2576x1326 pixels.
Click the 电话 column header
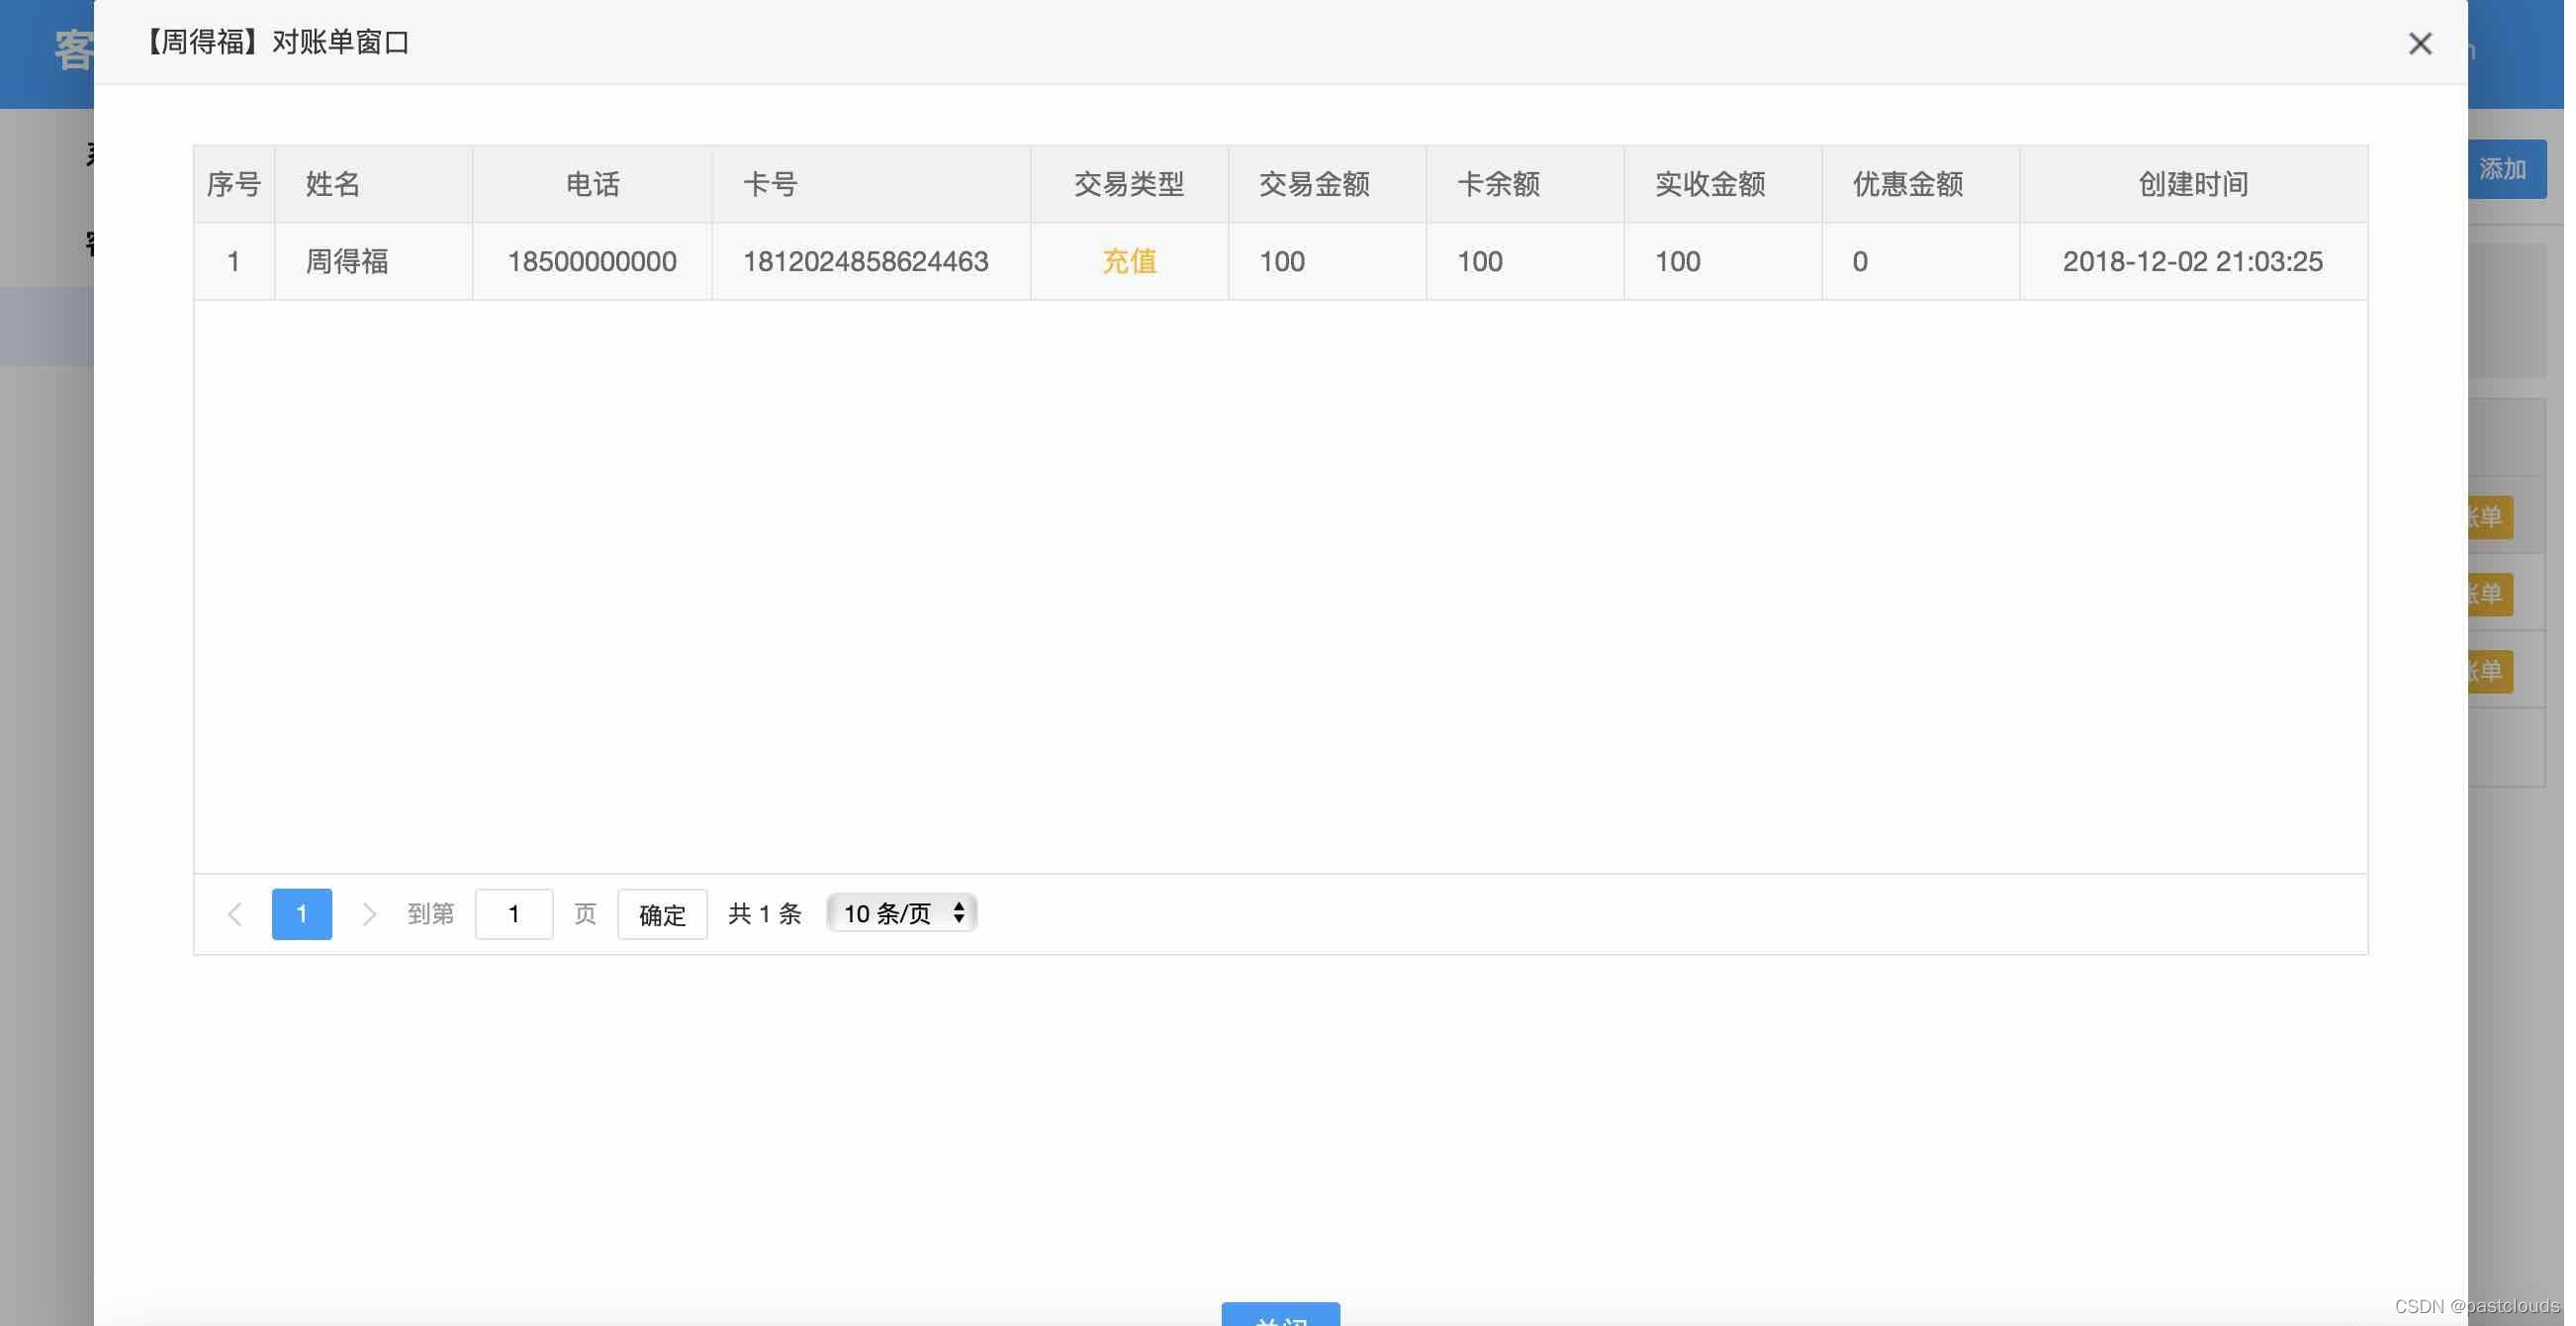(x=592, y=184)
